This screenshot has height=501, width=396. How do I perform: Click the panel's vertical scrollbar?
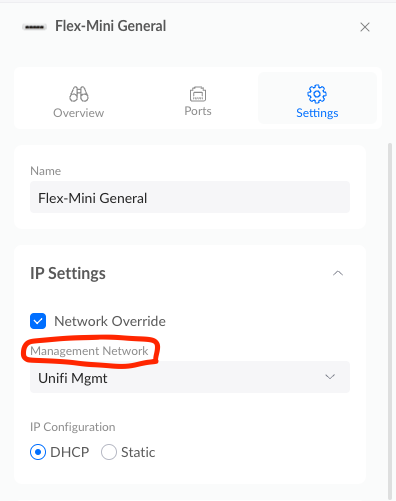pos(390,320)
